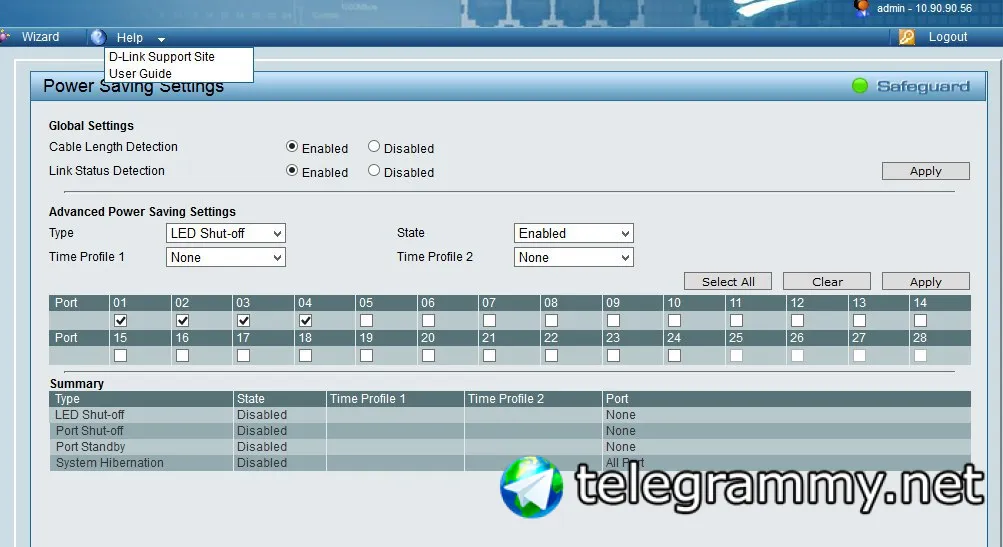The height and width of the screenshot is (547, 1003).
Task: Check port 09 checkbox
Action: tap(613, 320)
